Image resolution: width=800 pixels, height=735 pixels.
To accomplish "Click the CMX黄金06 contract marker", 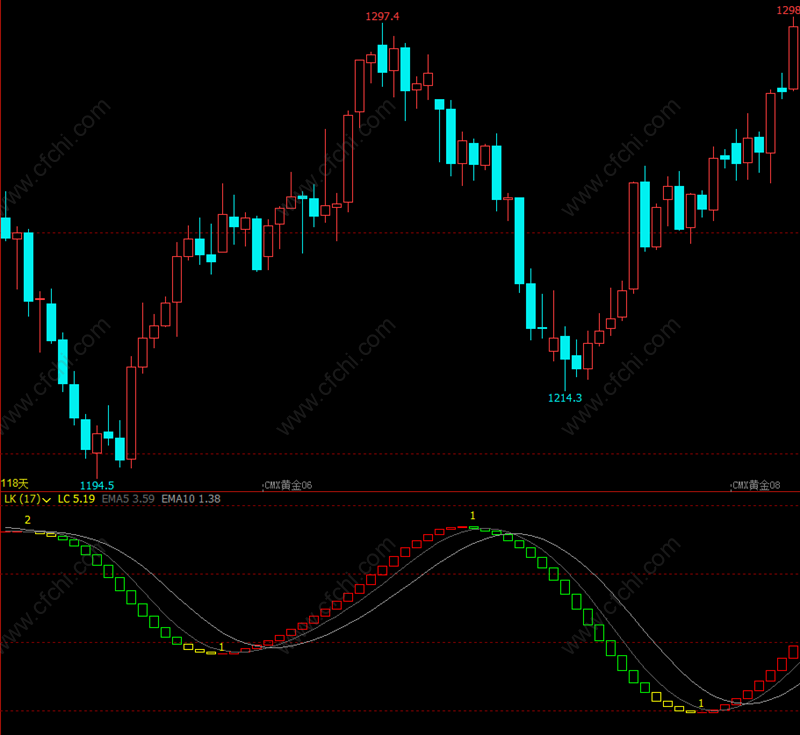I will 288,485.
